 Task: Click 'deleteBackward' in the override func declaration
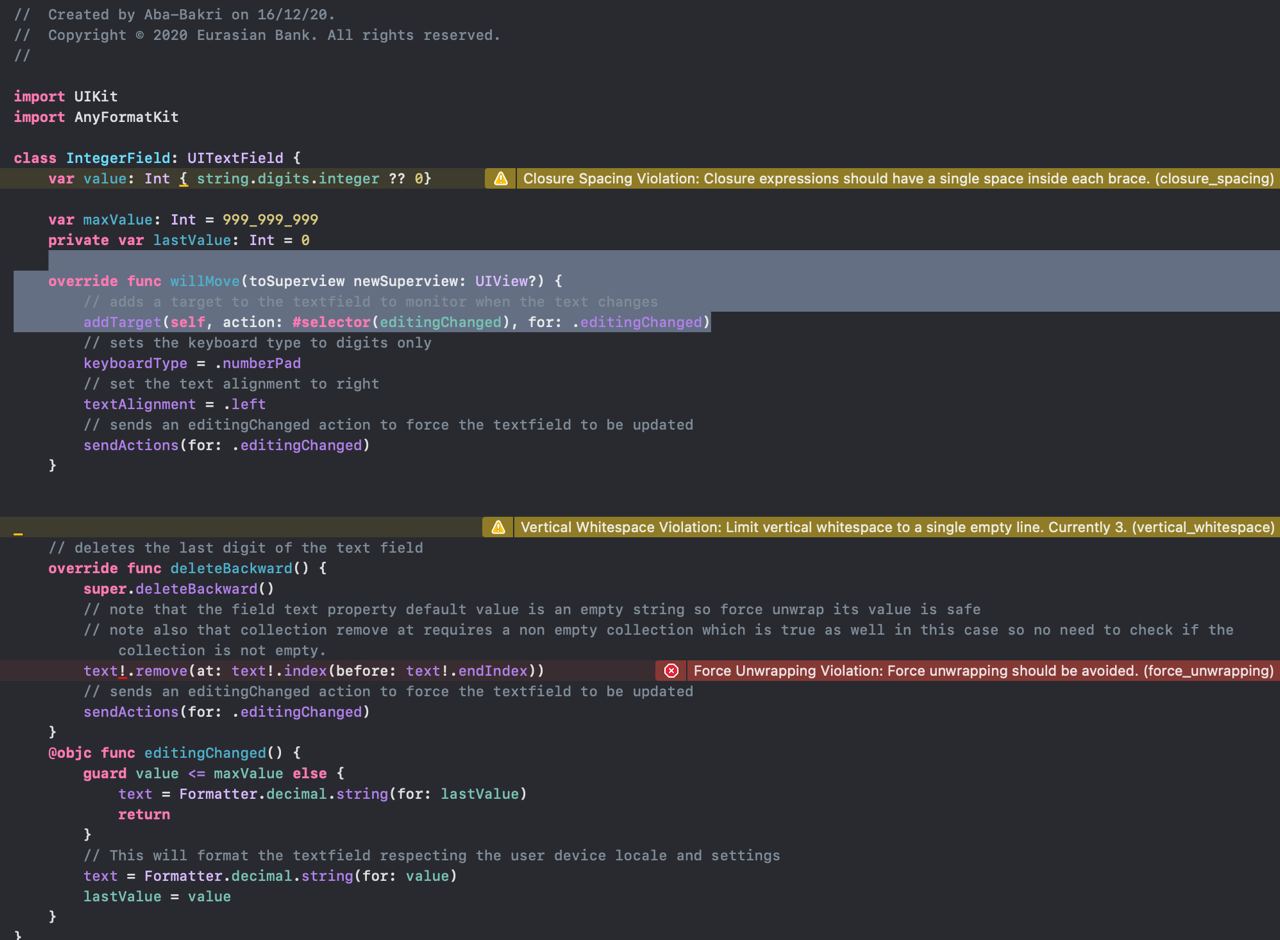[231, 568]
